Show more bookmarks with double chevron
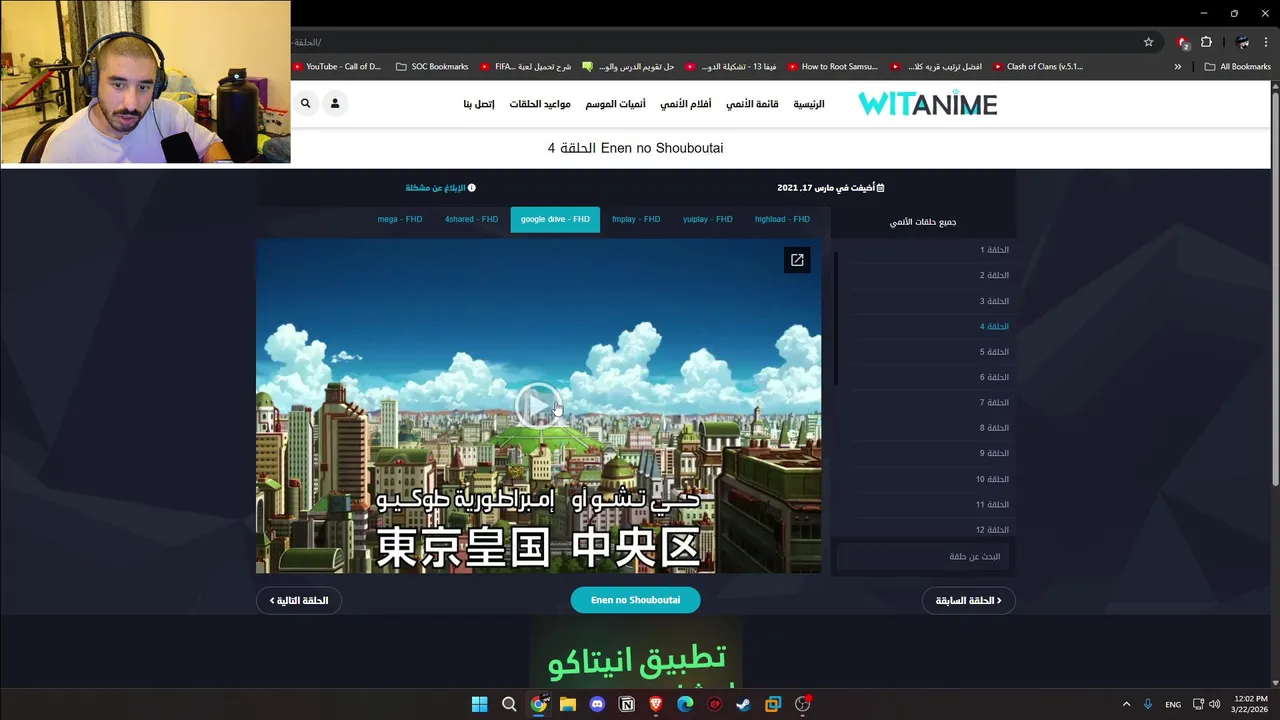The image size is (1280, 720). (1177, 67)
